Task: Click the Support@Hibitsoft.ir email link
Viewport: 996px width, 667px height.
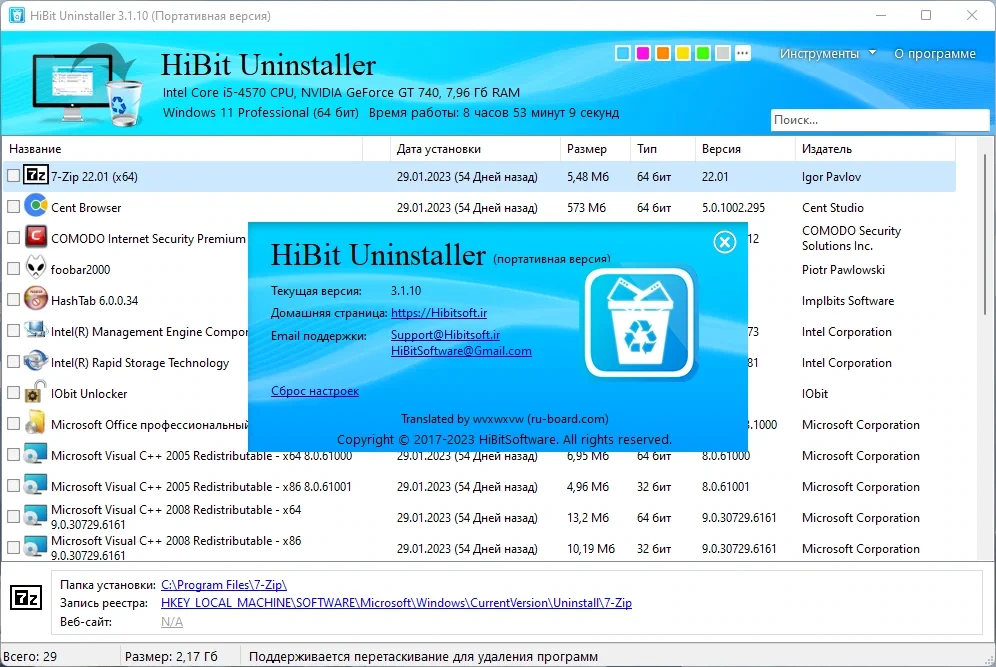Action: [x=445, y=335]
